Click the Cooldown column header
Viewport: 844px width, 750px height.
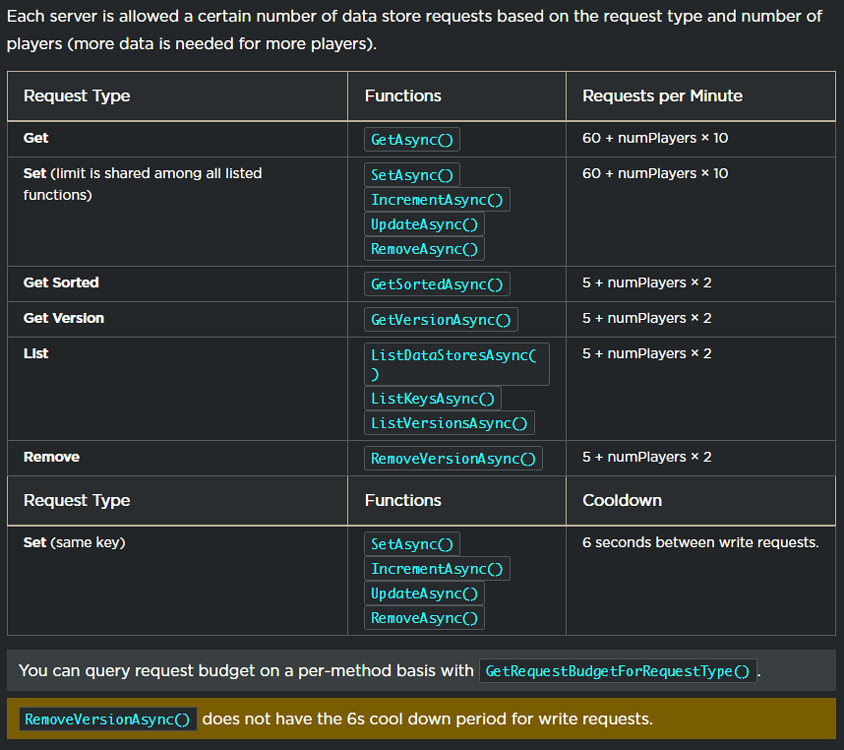pyautogui.click(x=622, y=500)
